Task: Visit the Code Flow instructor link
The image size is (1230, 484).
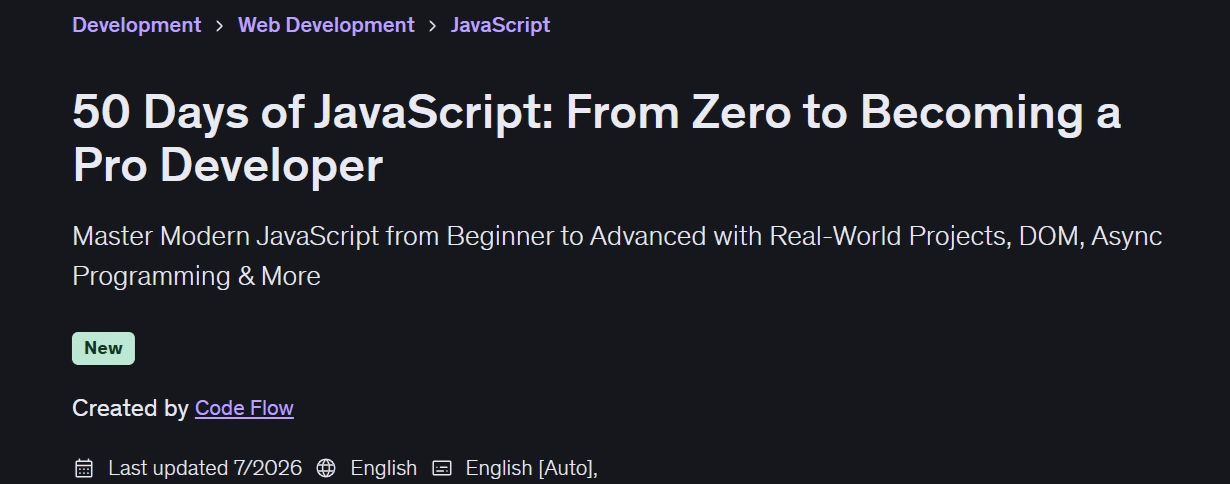Action: [x=244, y=408]
